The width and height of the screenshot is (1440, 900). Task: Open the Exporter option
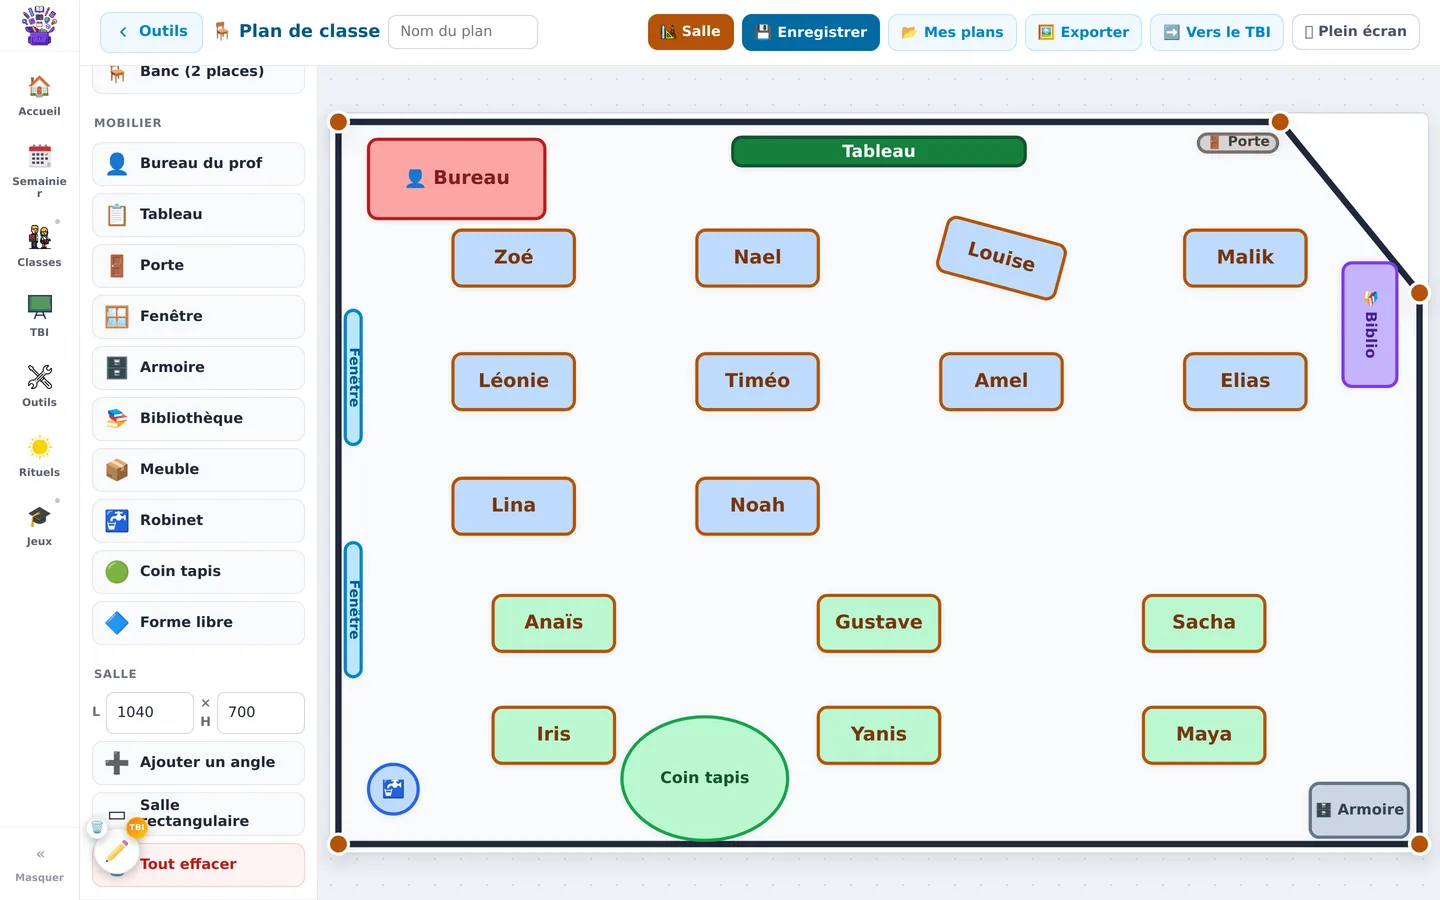[x=1083, y=32]
